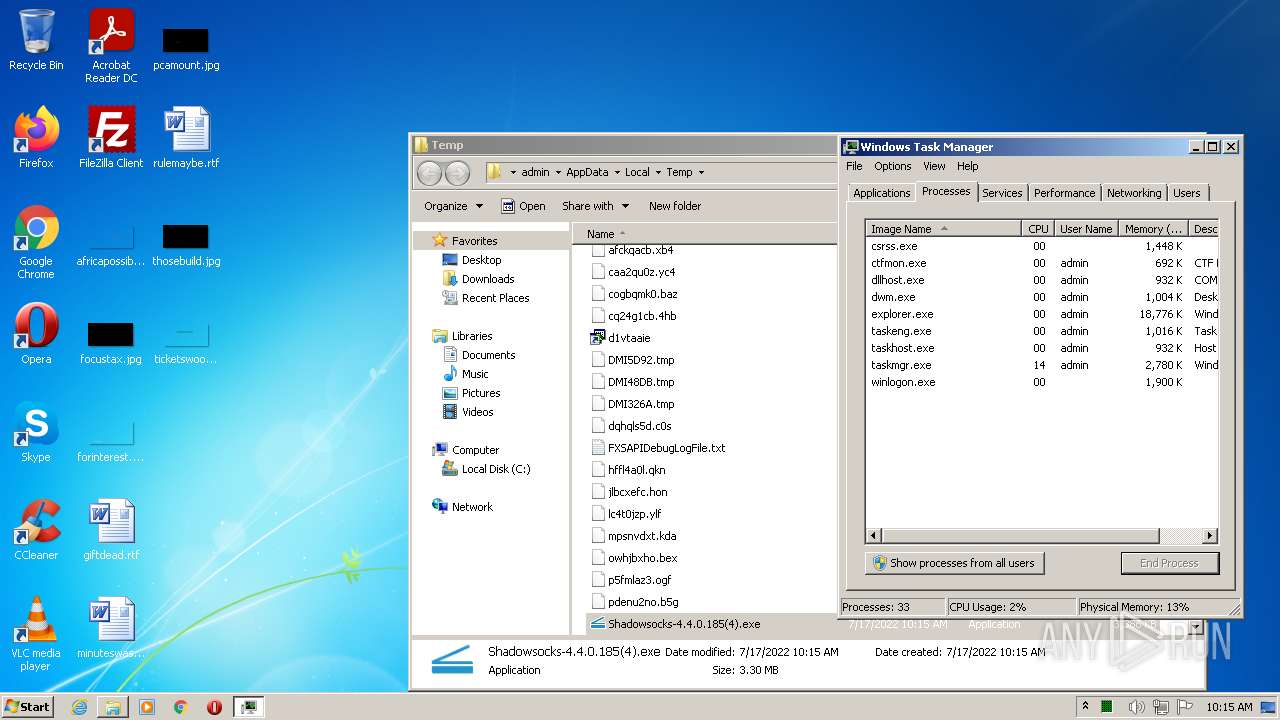This screenshot has width=1280, height=720.
Task: Switch to Users tab
Action: point(1187,193)
